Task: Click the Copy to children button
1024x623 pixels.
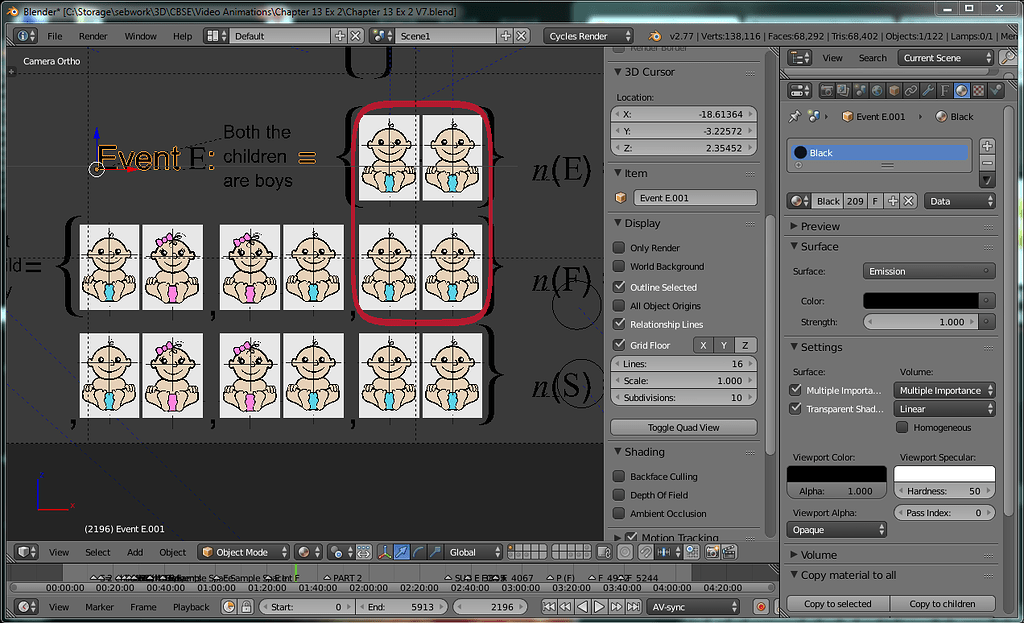Action: 942,603
